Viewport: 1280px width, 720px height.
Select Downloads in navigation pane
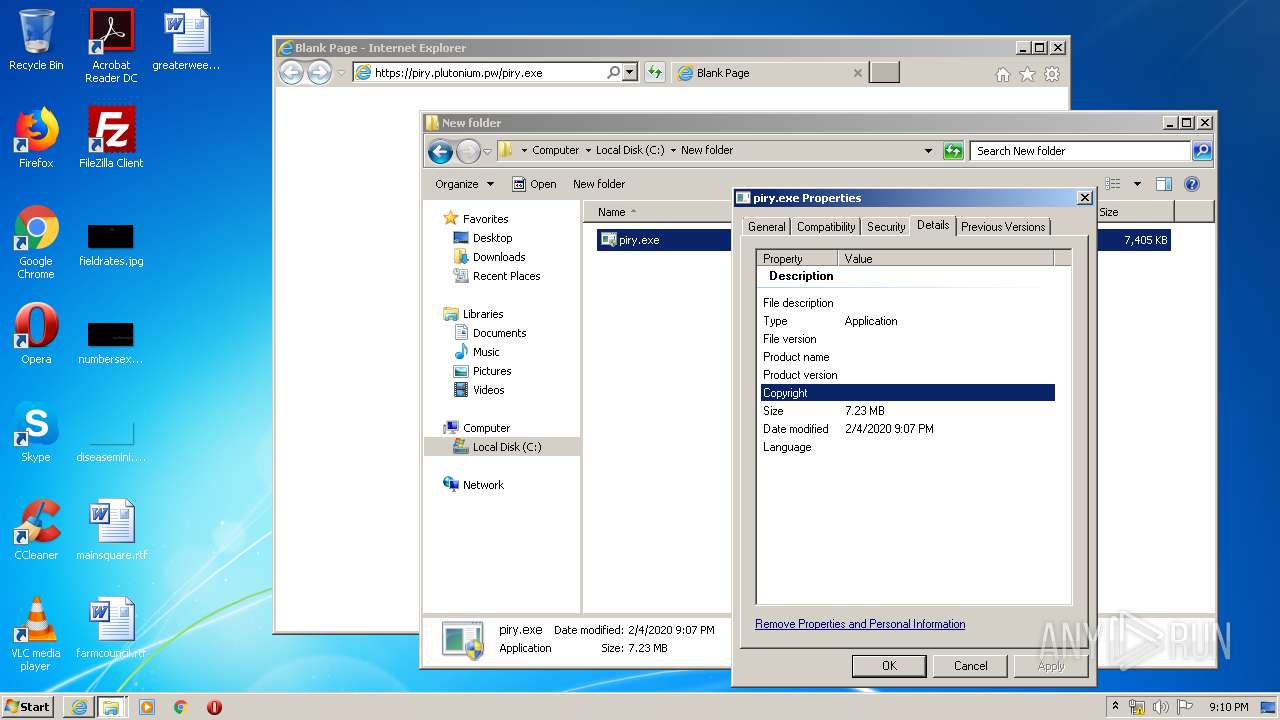[499, 257]
